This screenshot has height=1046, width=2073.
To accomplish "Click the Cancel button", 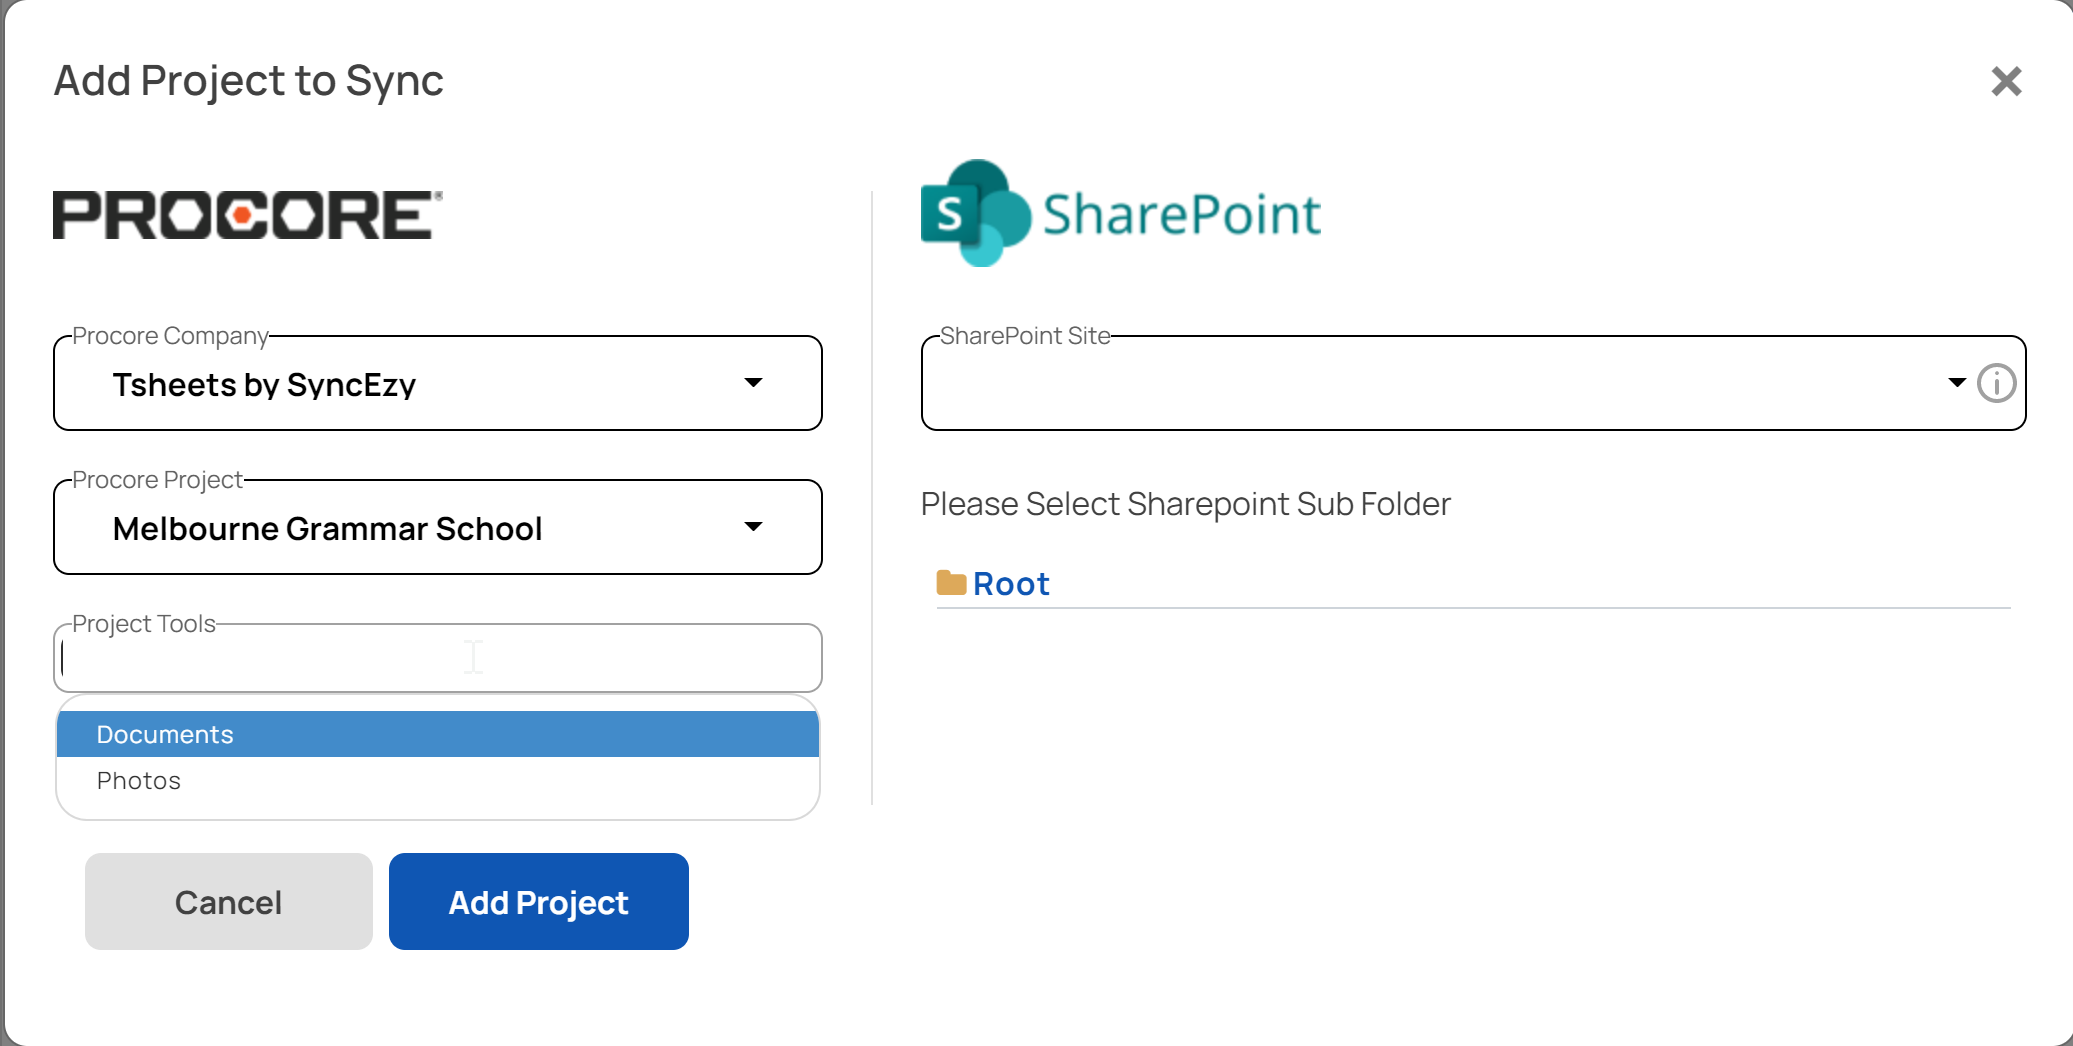I will pos(228,901).
